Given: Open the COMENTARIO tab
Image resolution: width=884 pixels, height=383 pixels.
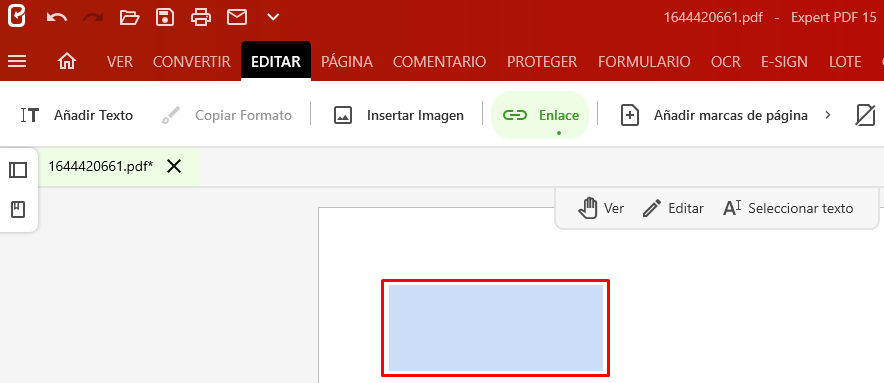Looking at the screenshot, I should point(439,61).
